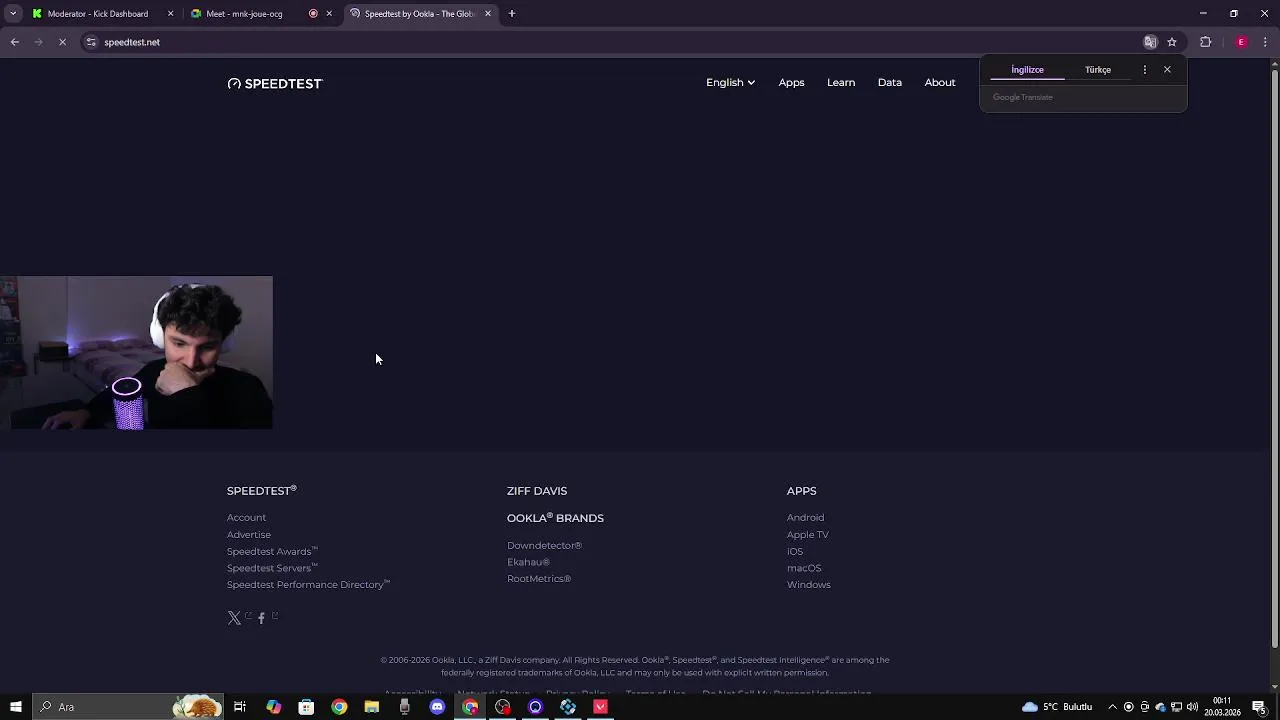Open the Chrome extensions puzzle icon
This screenshot has width=1280, height=720.
click(x=1205, y=42)
